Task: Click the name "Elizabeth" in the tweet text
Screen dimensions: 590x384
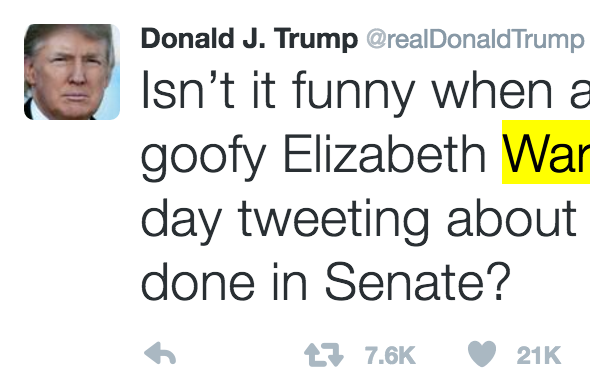Action: tap(385, 153)
